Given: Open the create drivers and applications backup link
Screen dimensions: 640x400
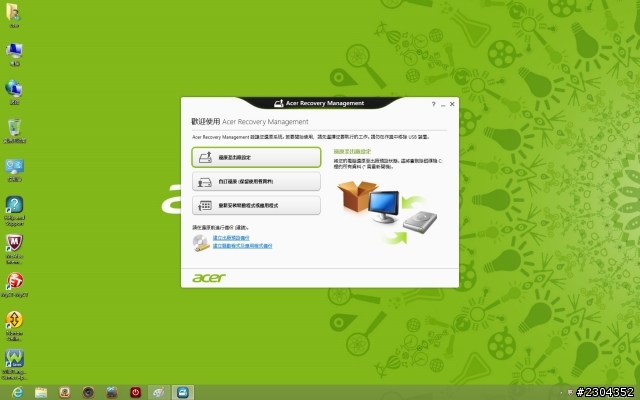Looking at the screenshot, I should coord(242,246).
